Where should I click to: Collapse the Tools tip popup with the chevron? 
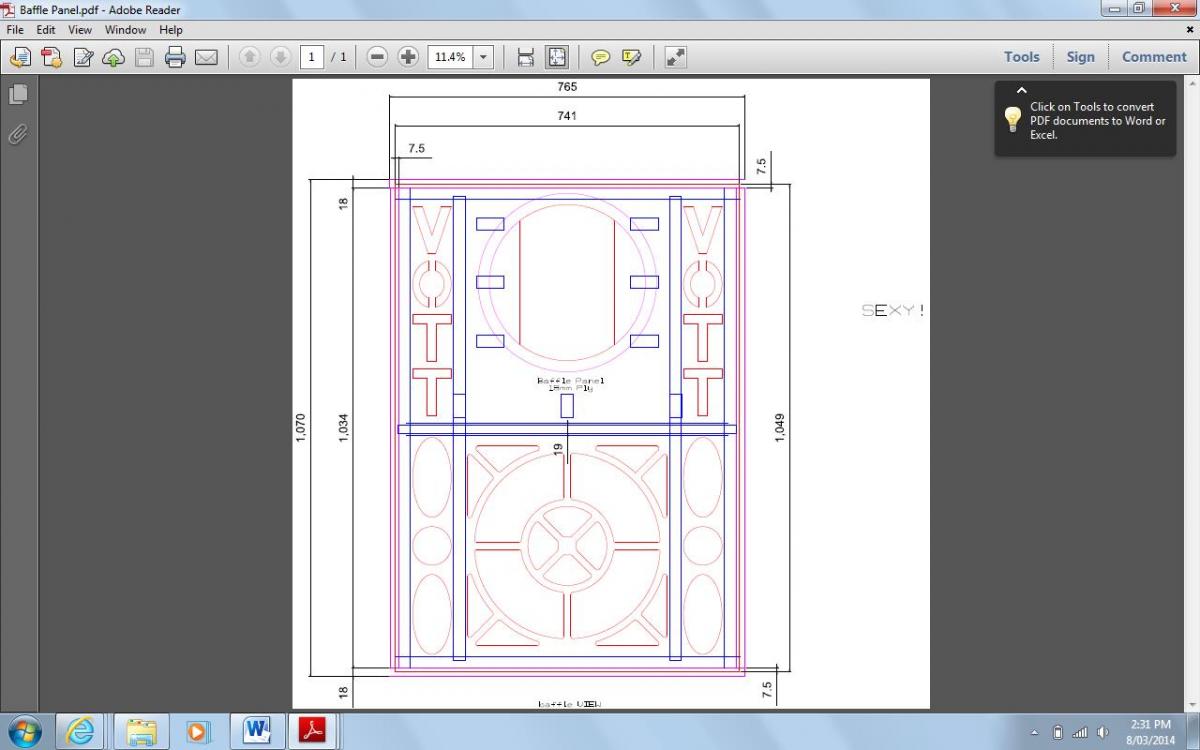1021,91
